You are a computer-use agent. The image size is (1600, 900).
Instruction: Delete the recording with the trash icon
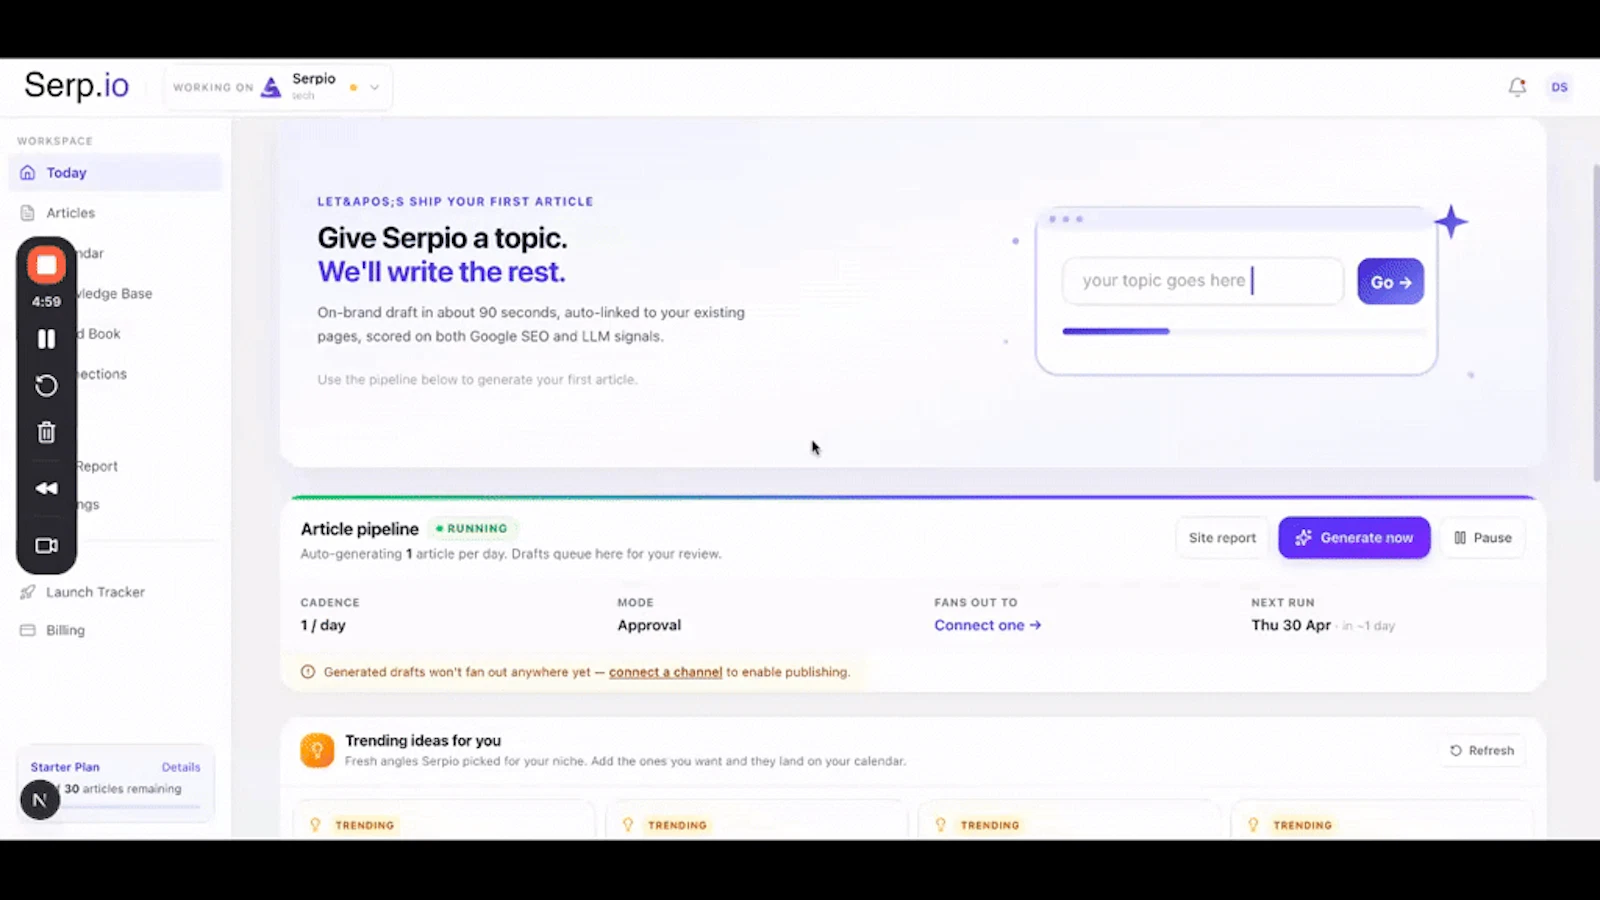point(46,433)
